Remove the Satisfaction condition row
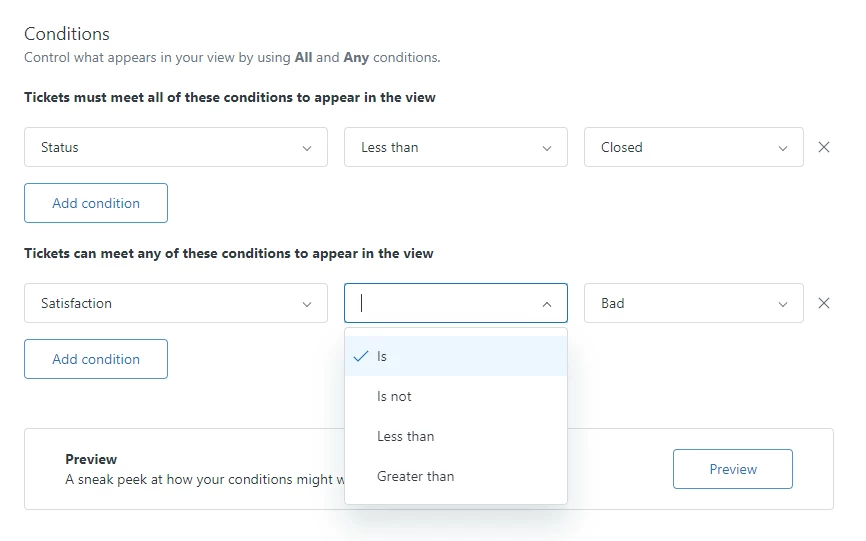Image resolution: width=866 pixels, height=541 pixels. 824,303
